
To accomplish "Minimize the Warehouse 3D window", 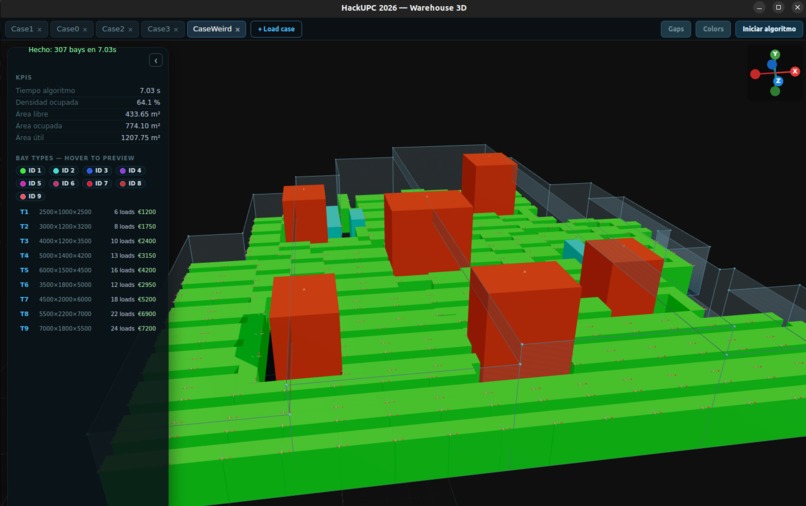I will pyautogui.click(x=759, y=8).
